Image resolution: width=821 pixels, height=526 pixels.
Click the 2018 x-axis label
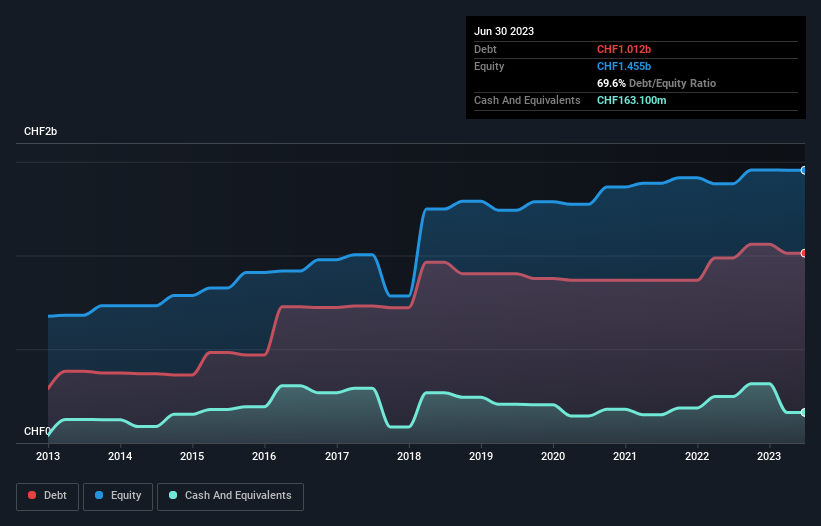click(409, 456)
